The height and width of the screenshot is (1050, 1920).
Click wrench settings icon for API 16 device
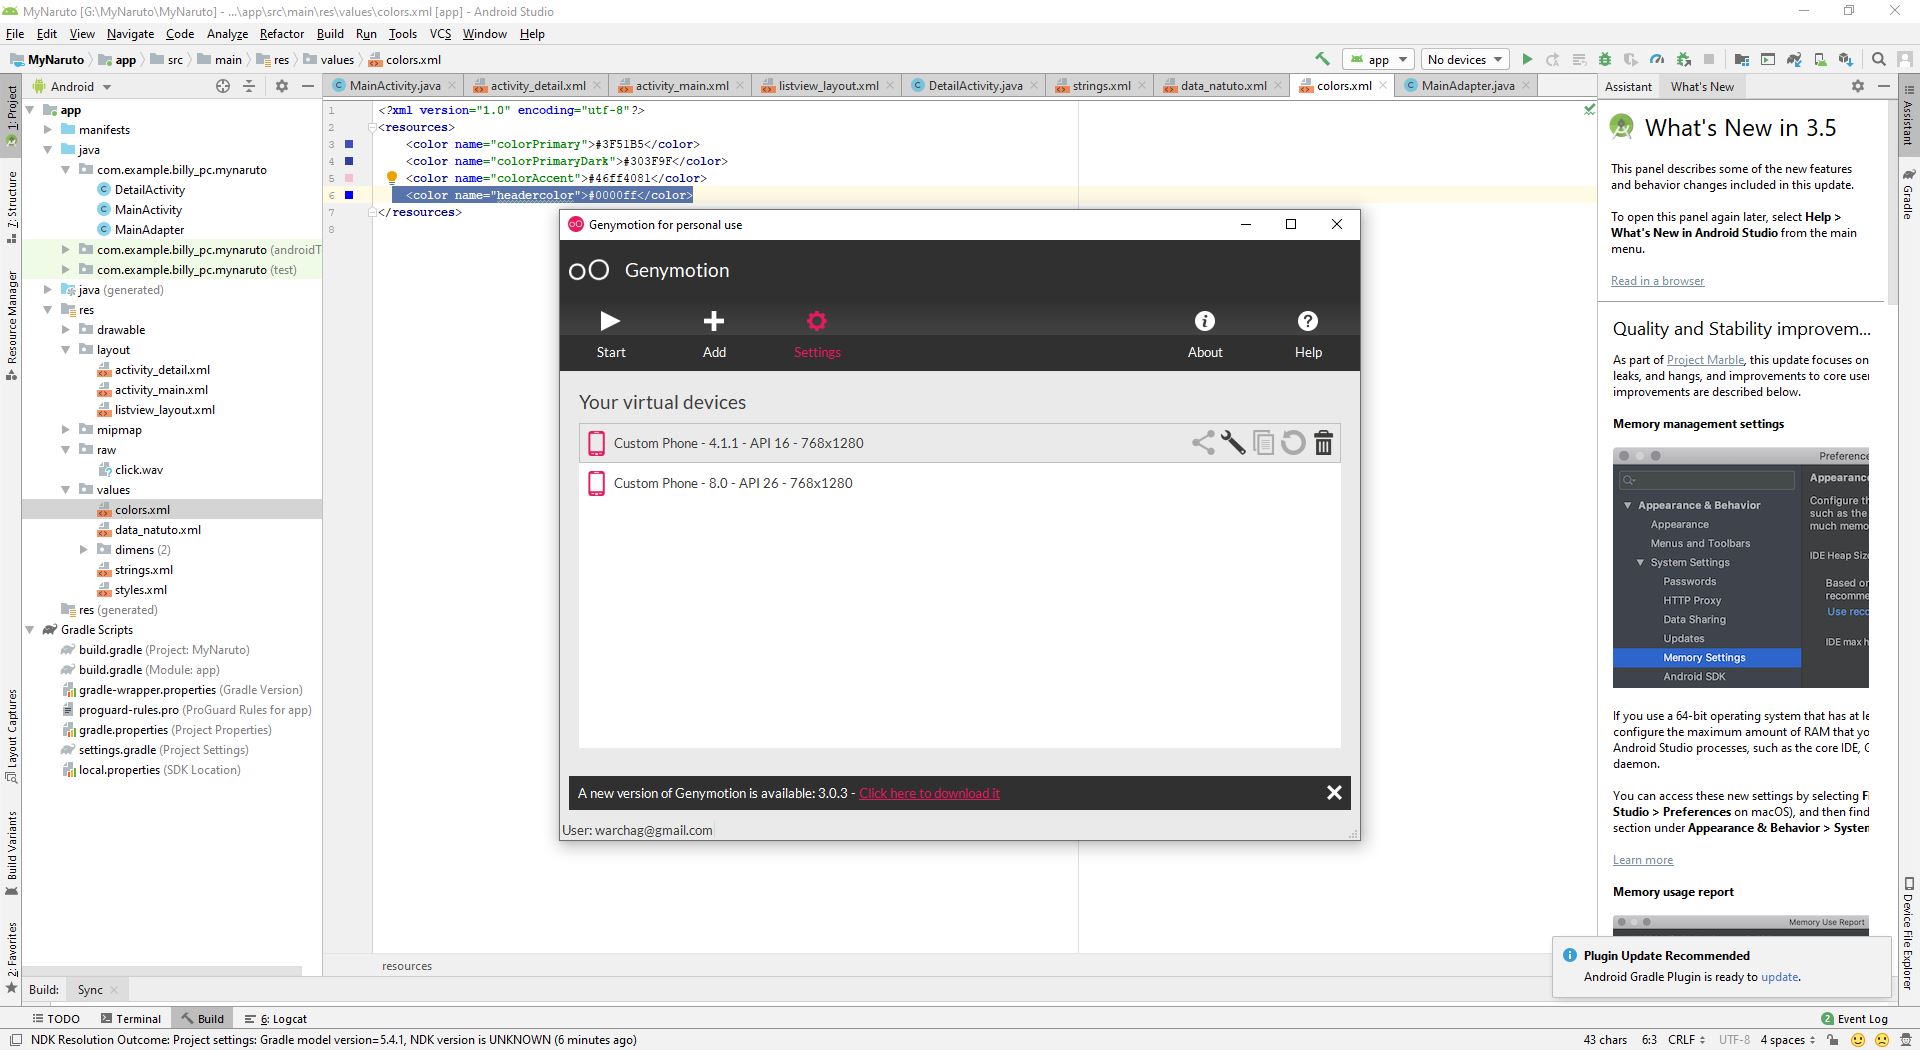point(1233,443)
